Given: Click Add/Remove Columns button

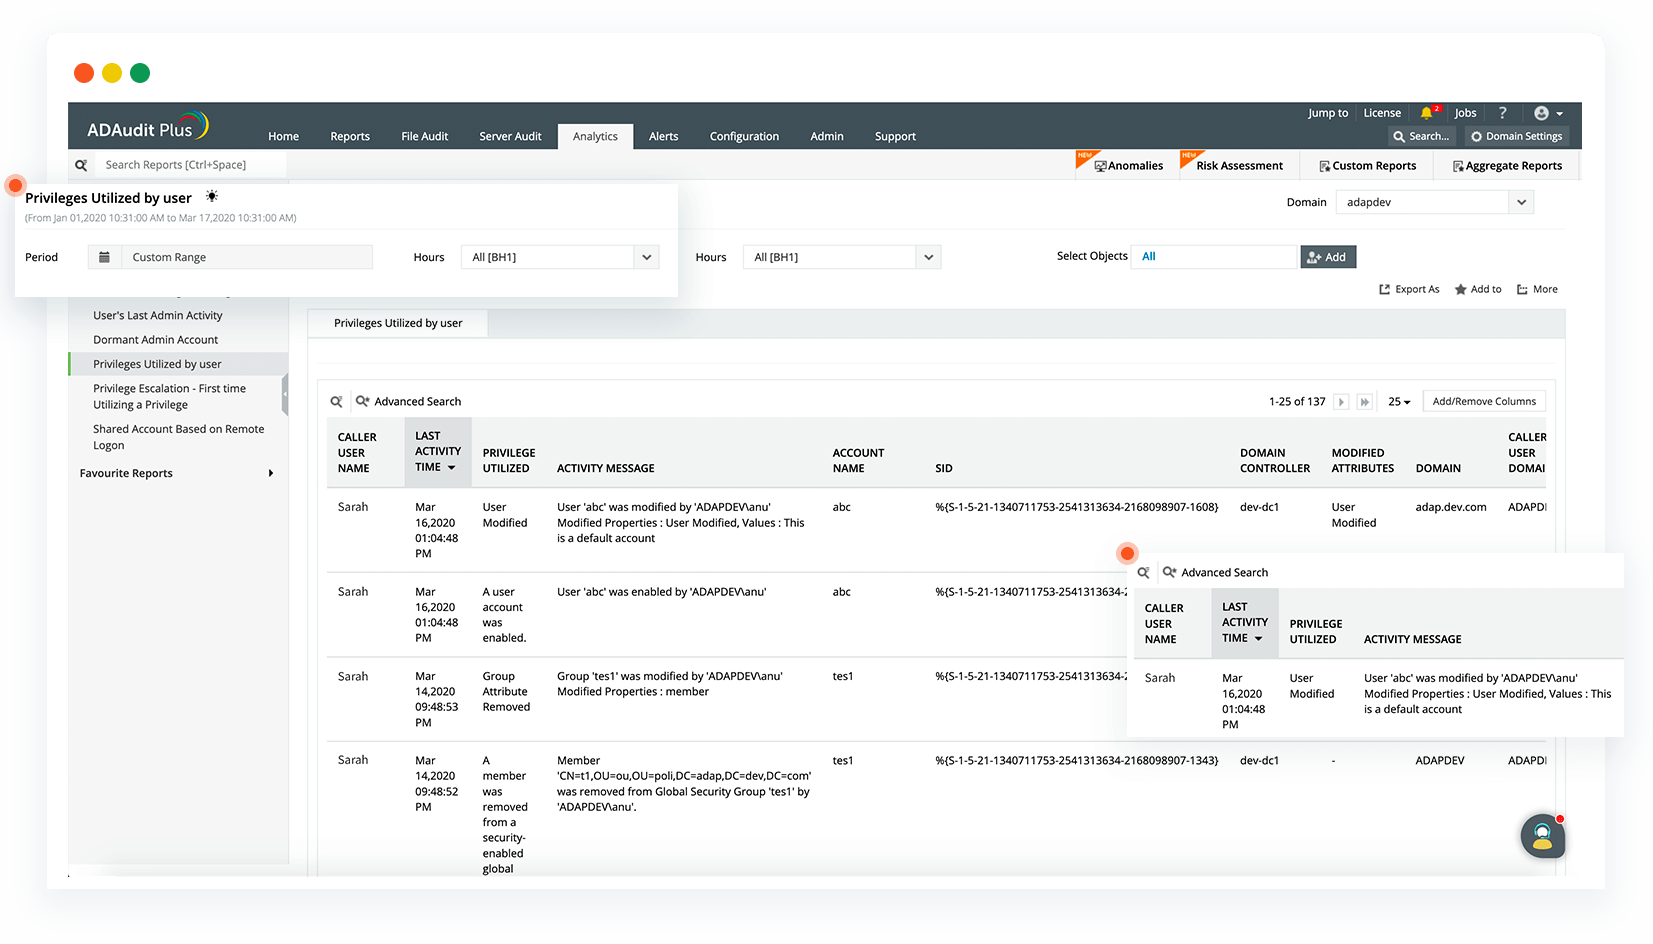Looking at the screenshot, I should [1483, 402].
